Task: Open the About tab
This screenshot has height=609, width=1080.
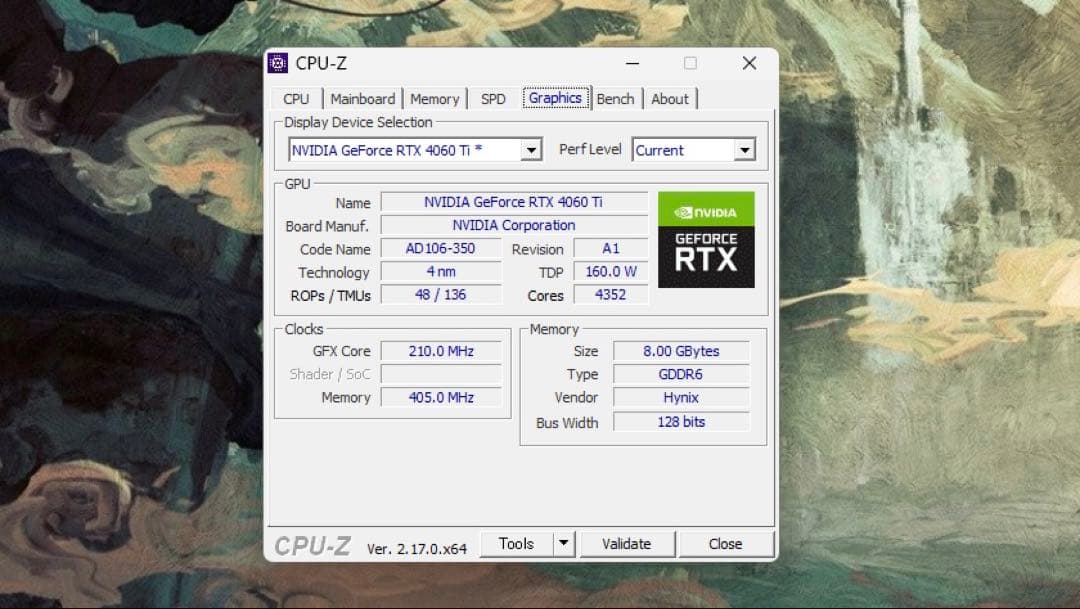Action: point(670,99)
